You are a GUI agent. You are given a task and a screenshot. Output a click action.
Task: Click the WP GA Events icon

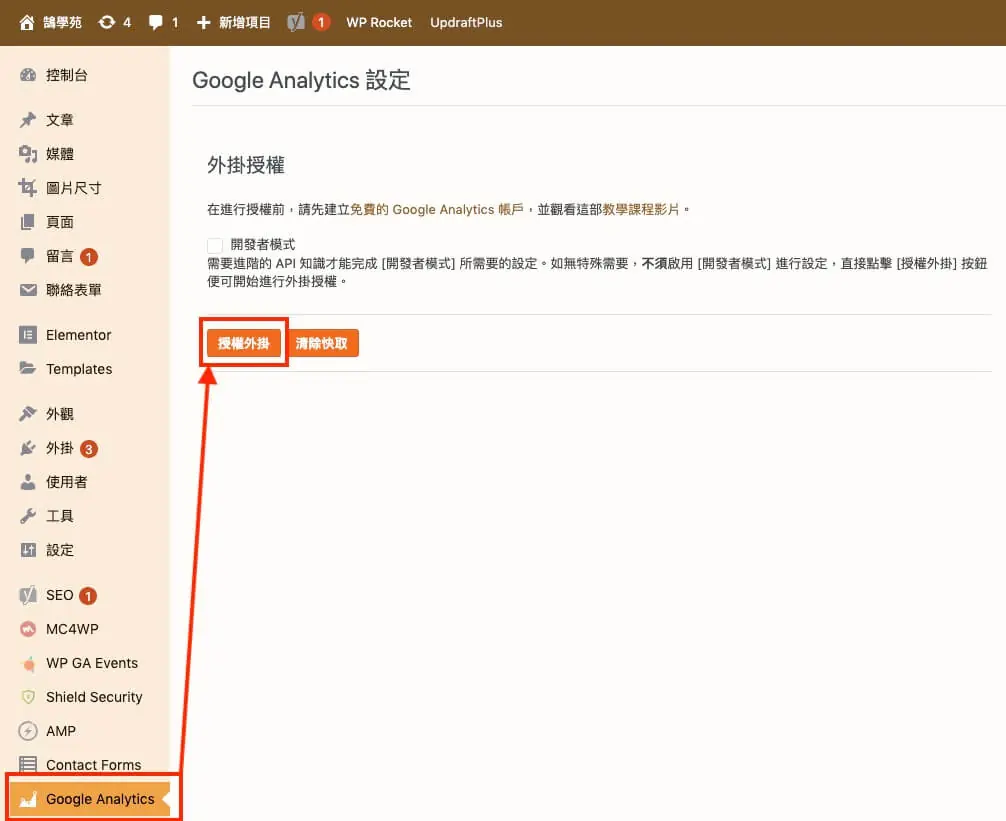(x=28, y=663)
